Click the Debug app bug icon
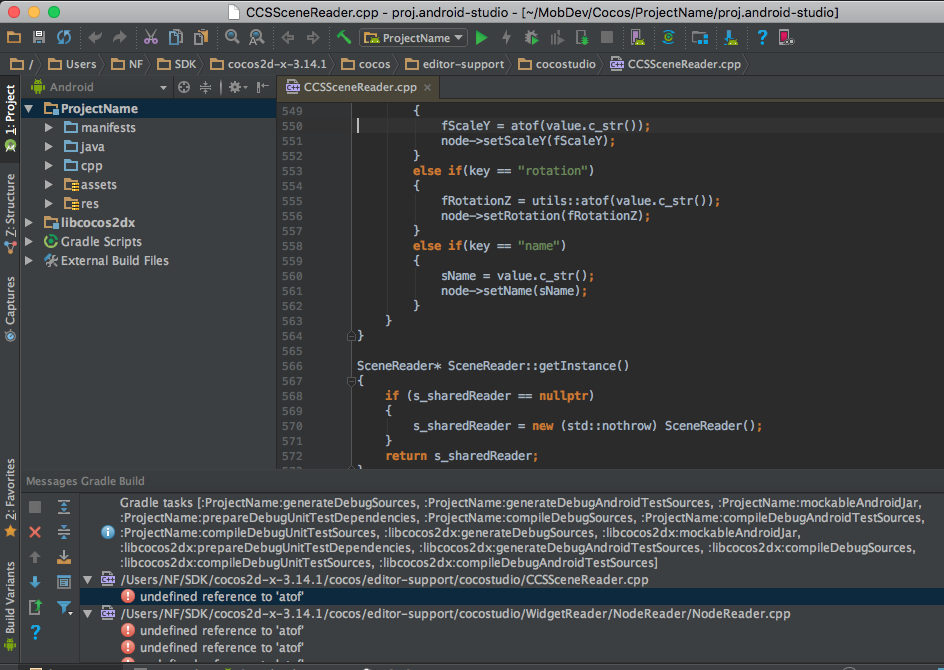 tap(532, 38)
